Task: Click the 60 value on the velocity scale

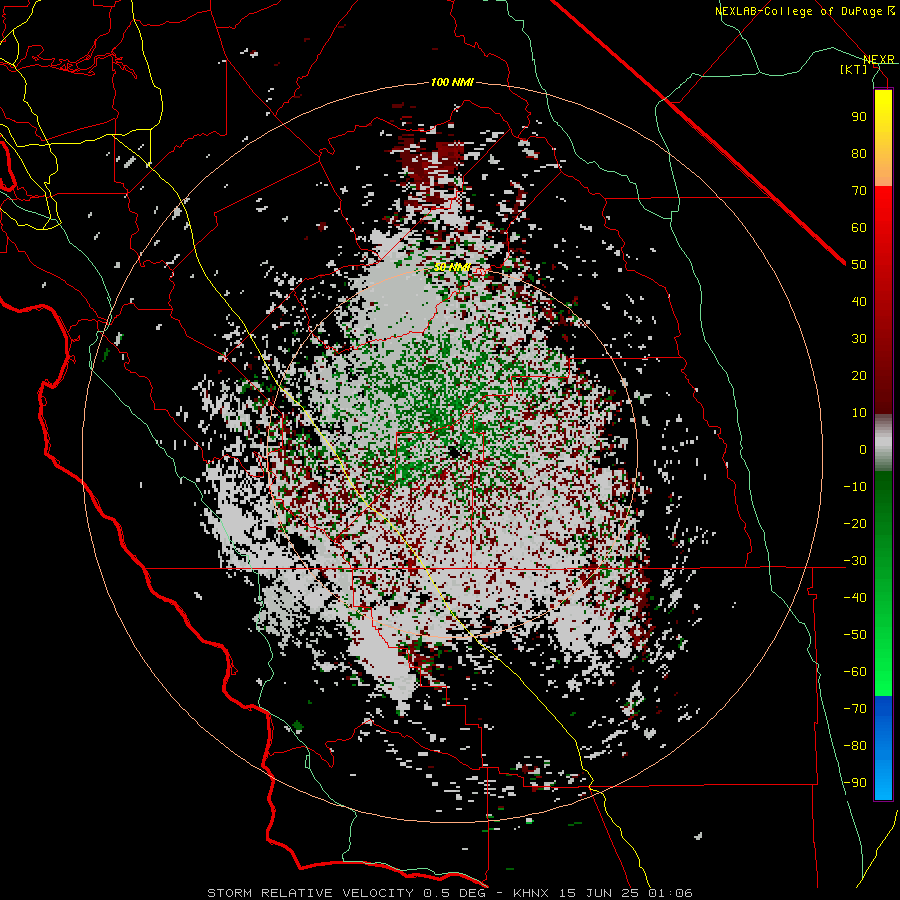Action: (859, 227)
